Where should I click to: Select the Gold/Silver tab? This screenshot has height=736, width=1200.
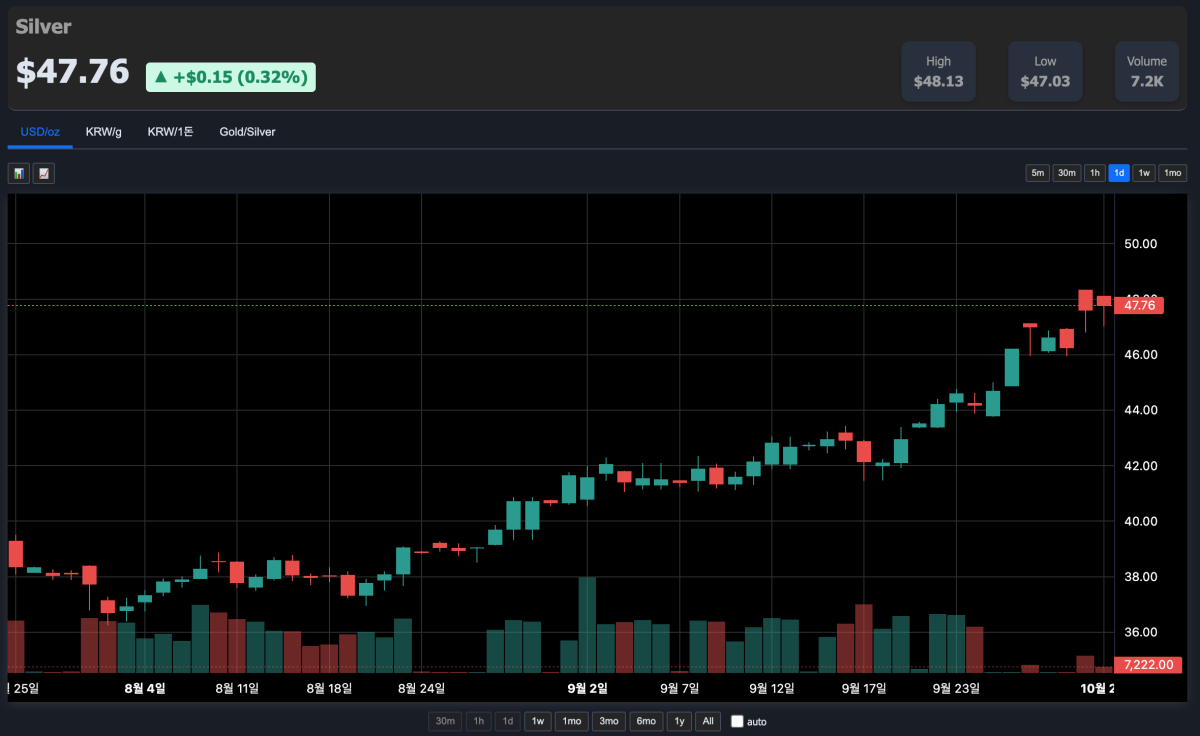click(x=247, y=132)
